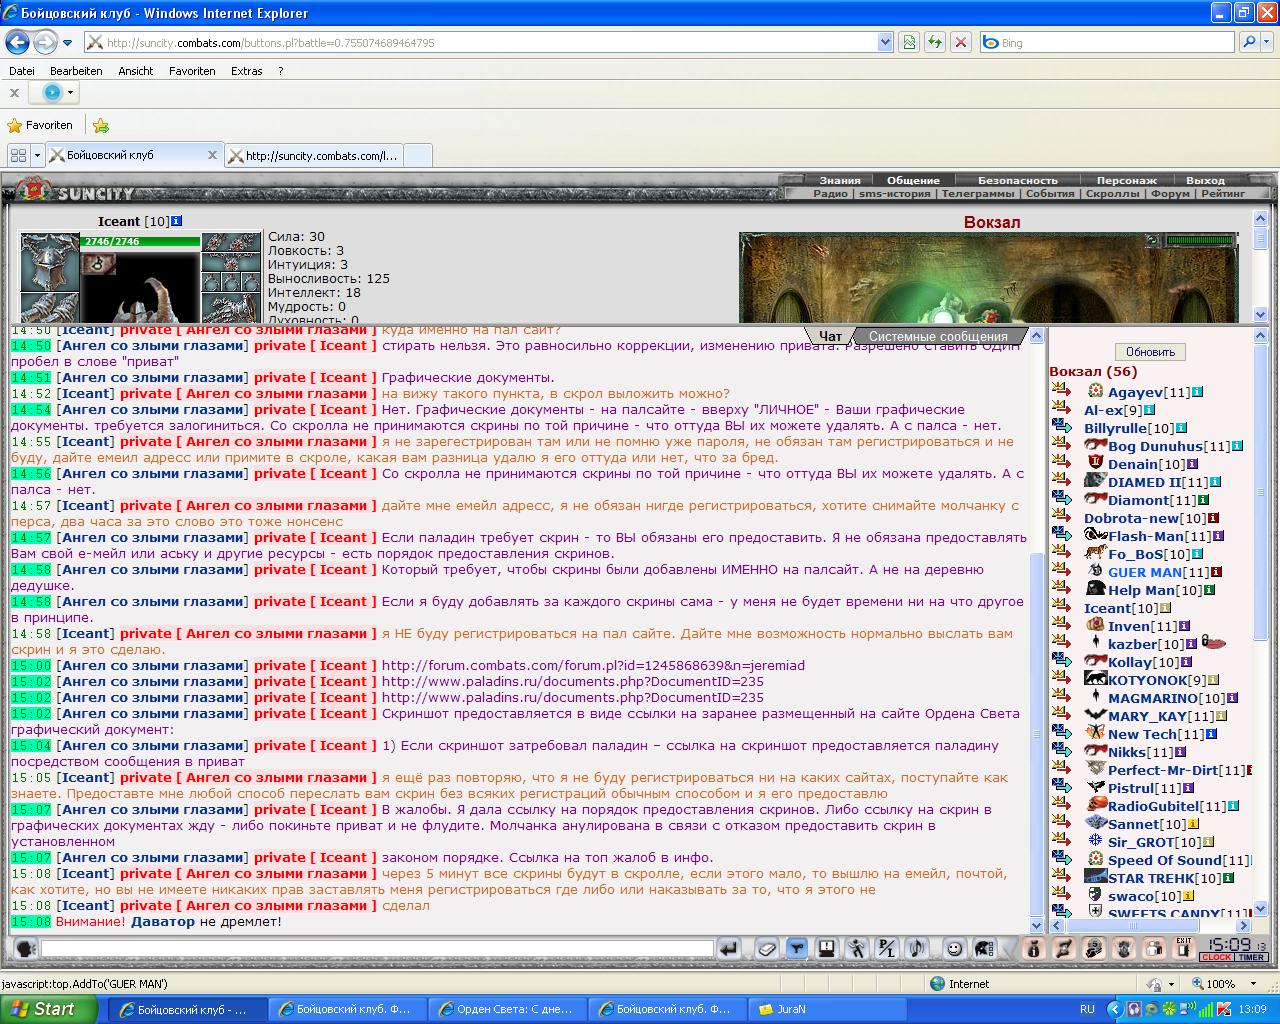Open the Персонаж game menu
Image resolution: width=1280 pixels, height=1024 pixels.
click(1126, 180)
